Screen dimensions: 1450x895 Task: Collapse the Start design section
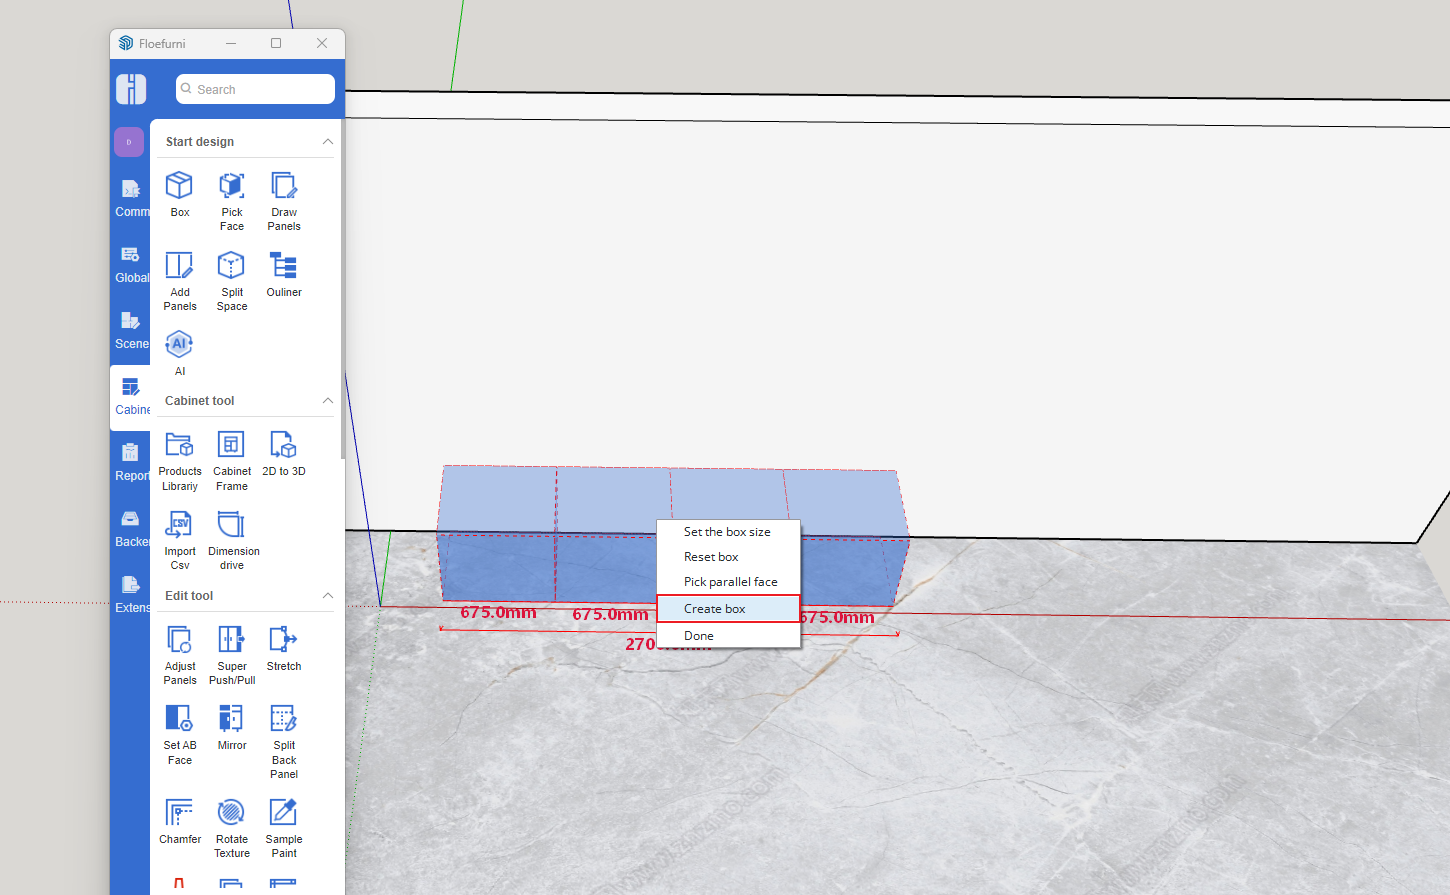327,142
